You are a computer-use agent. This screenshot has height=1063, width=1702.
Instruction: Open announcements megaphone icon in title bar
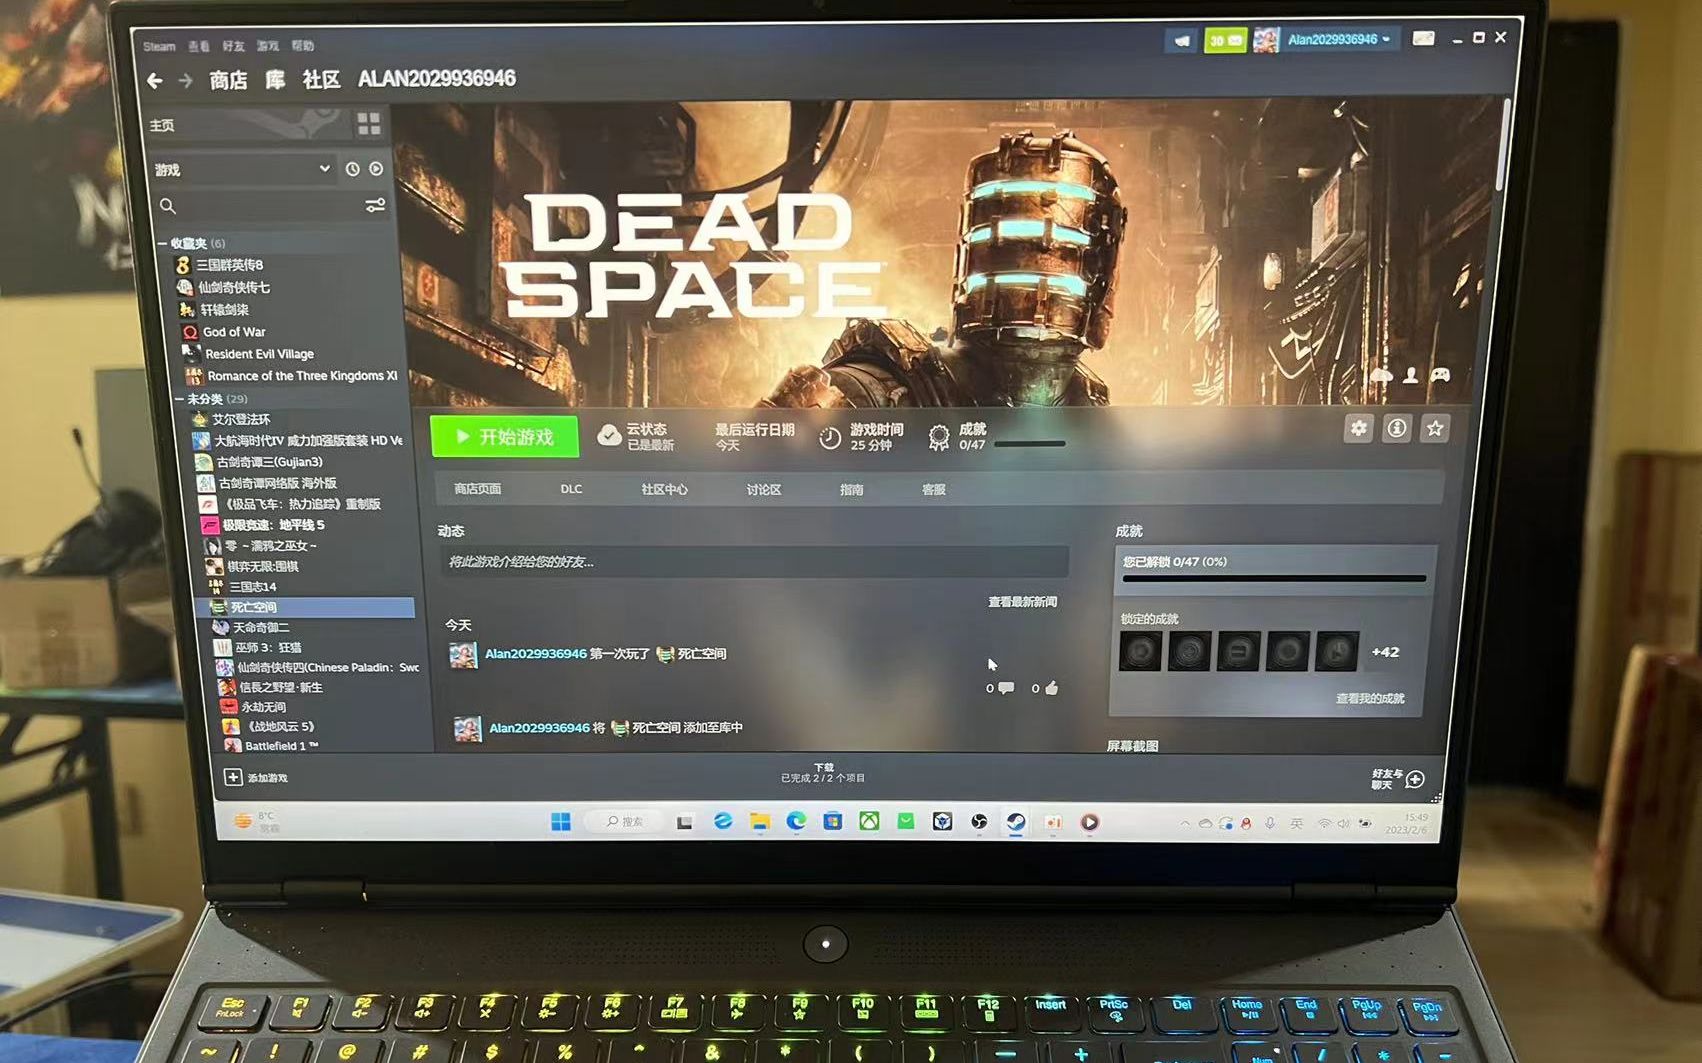(1181, 40)
